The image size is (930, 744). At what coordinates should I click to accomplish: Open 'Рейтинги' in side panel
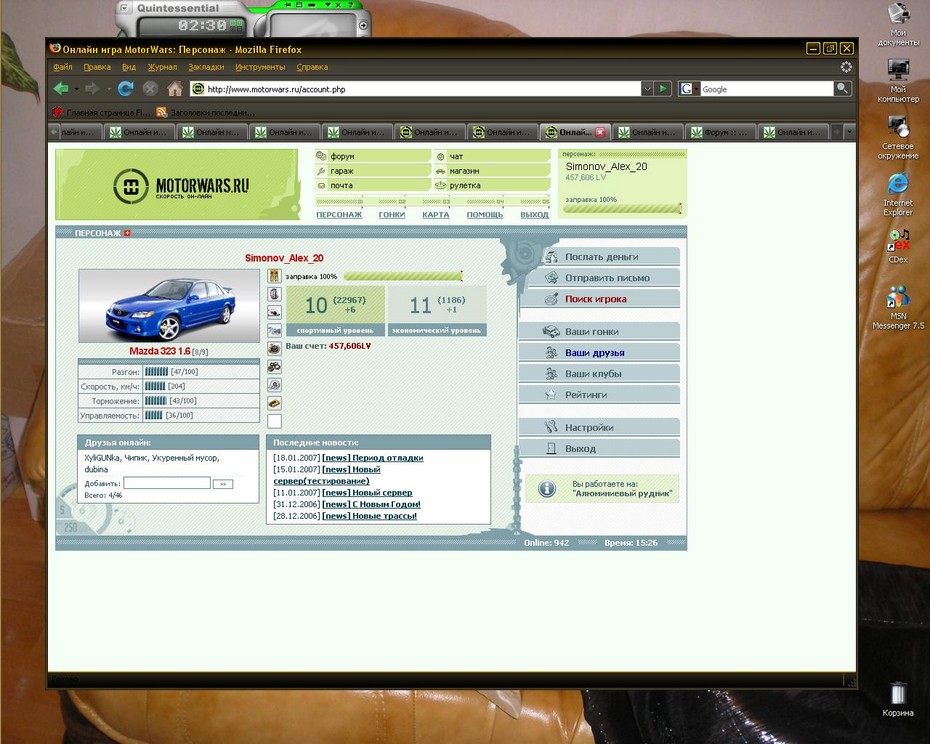[599, 395]
